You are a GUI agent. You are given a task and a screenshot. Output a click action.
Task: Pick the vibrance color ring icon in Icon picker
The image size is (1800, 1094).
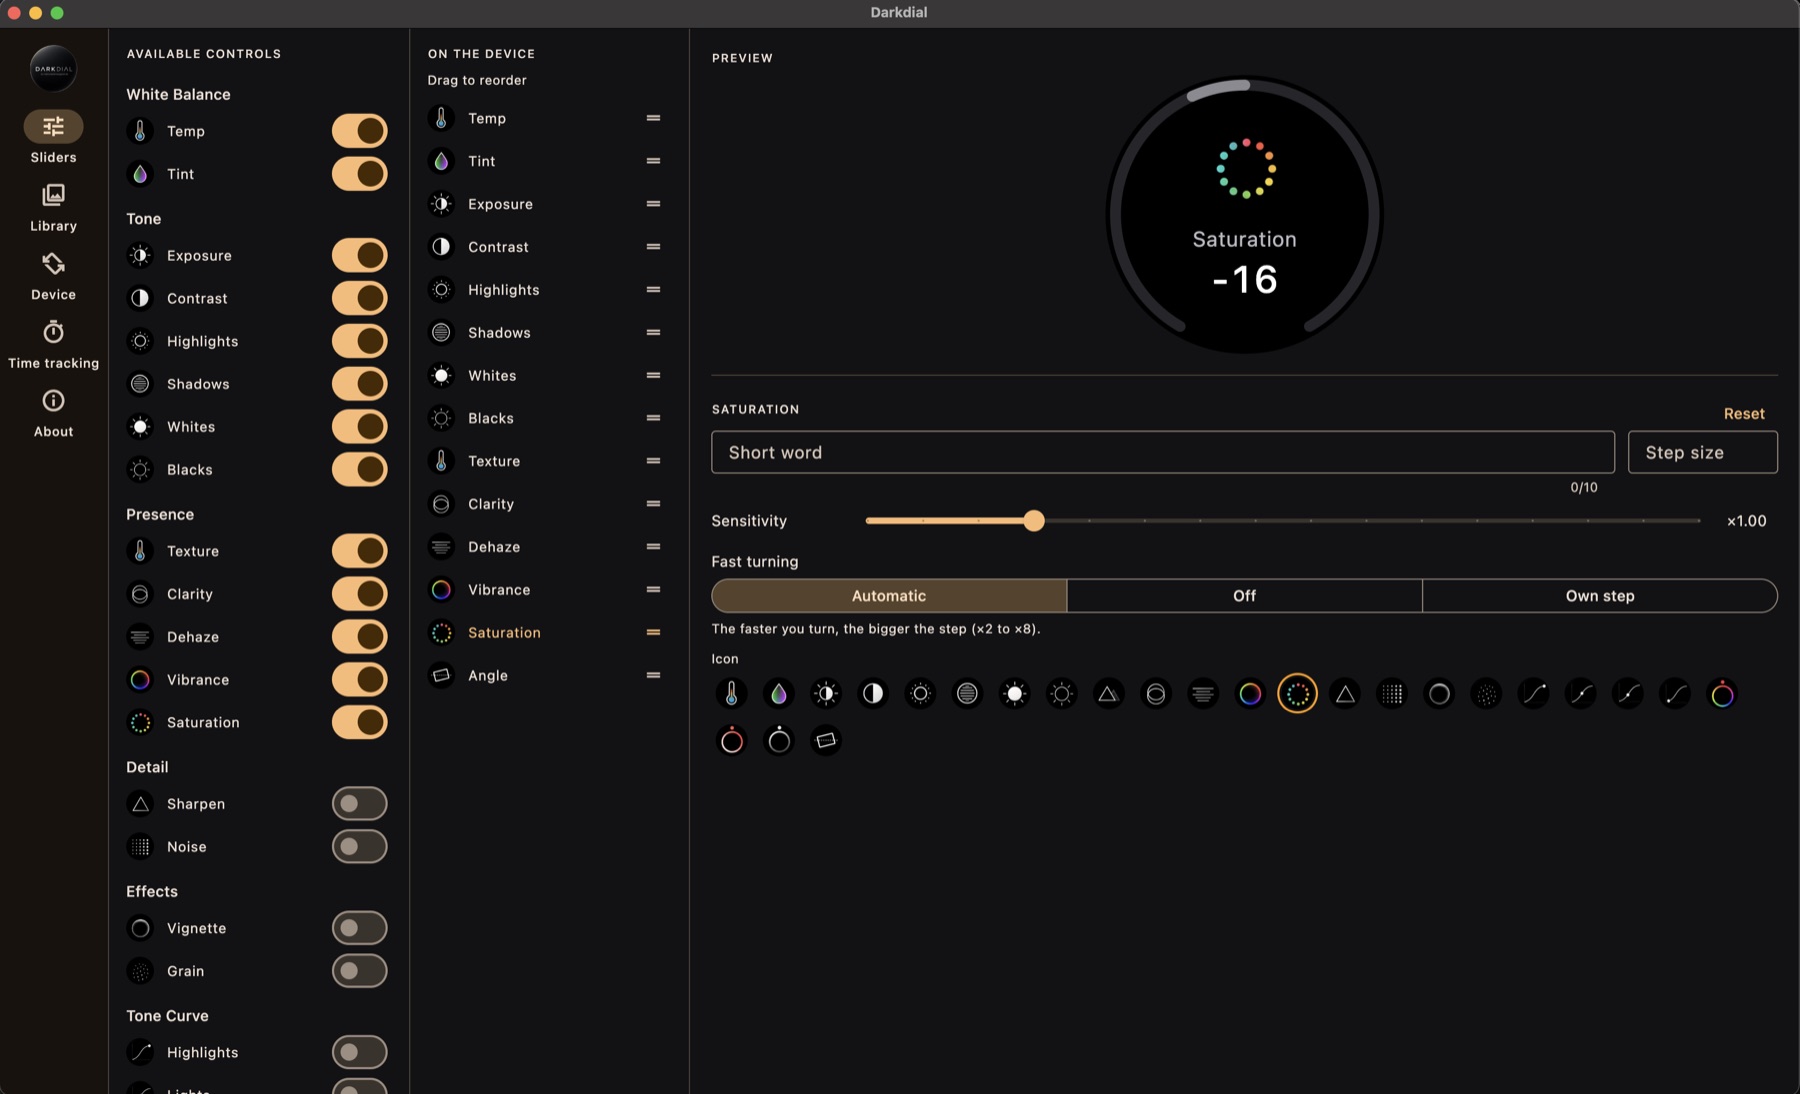(1250, 693)
